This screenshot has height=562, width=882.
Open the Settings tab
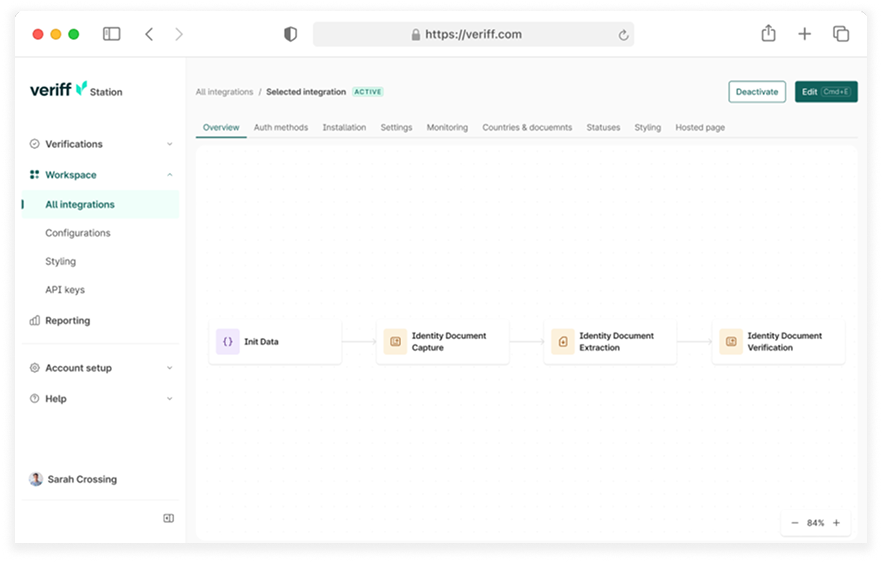coord(396,127)
